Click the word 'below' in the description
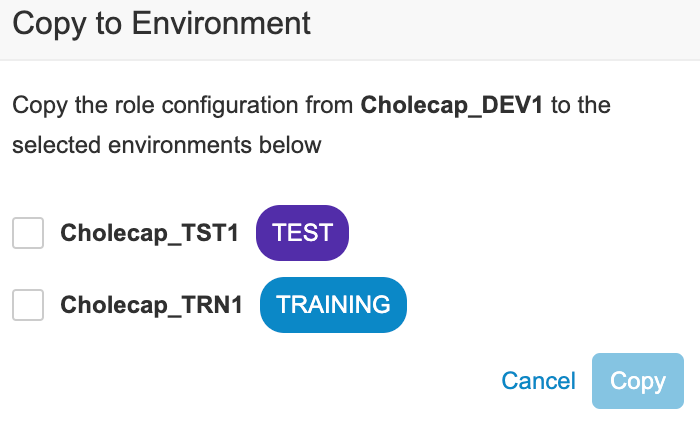Viewport: 700px width, 422px height. click(294, 145)
